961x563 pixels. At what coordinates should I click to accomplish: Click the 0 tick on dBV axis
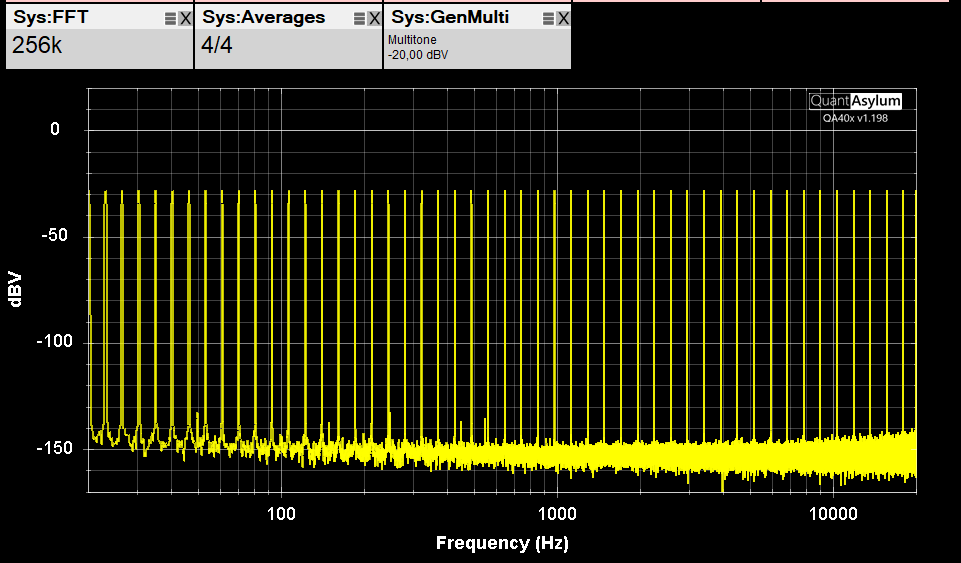(x=55, y=129)
